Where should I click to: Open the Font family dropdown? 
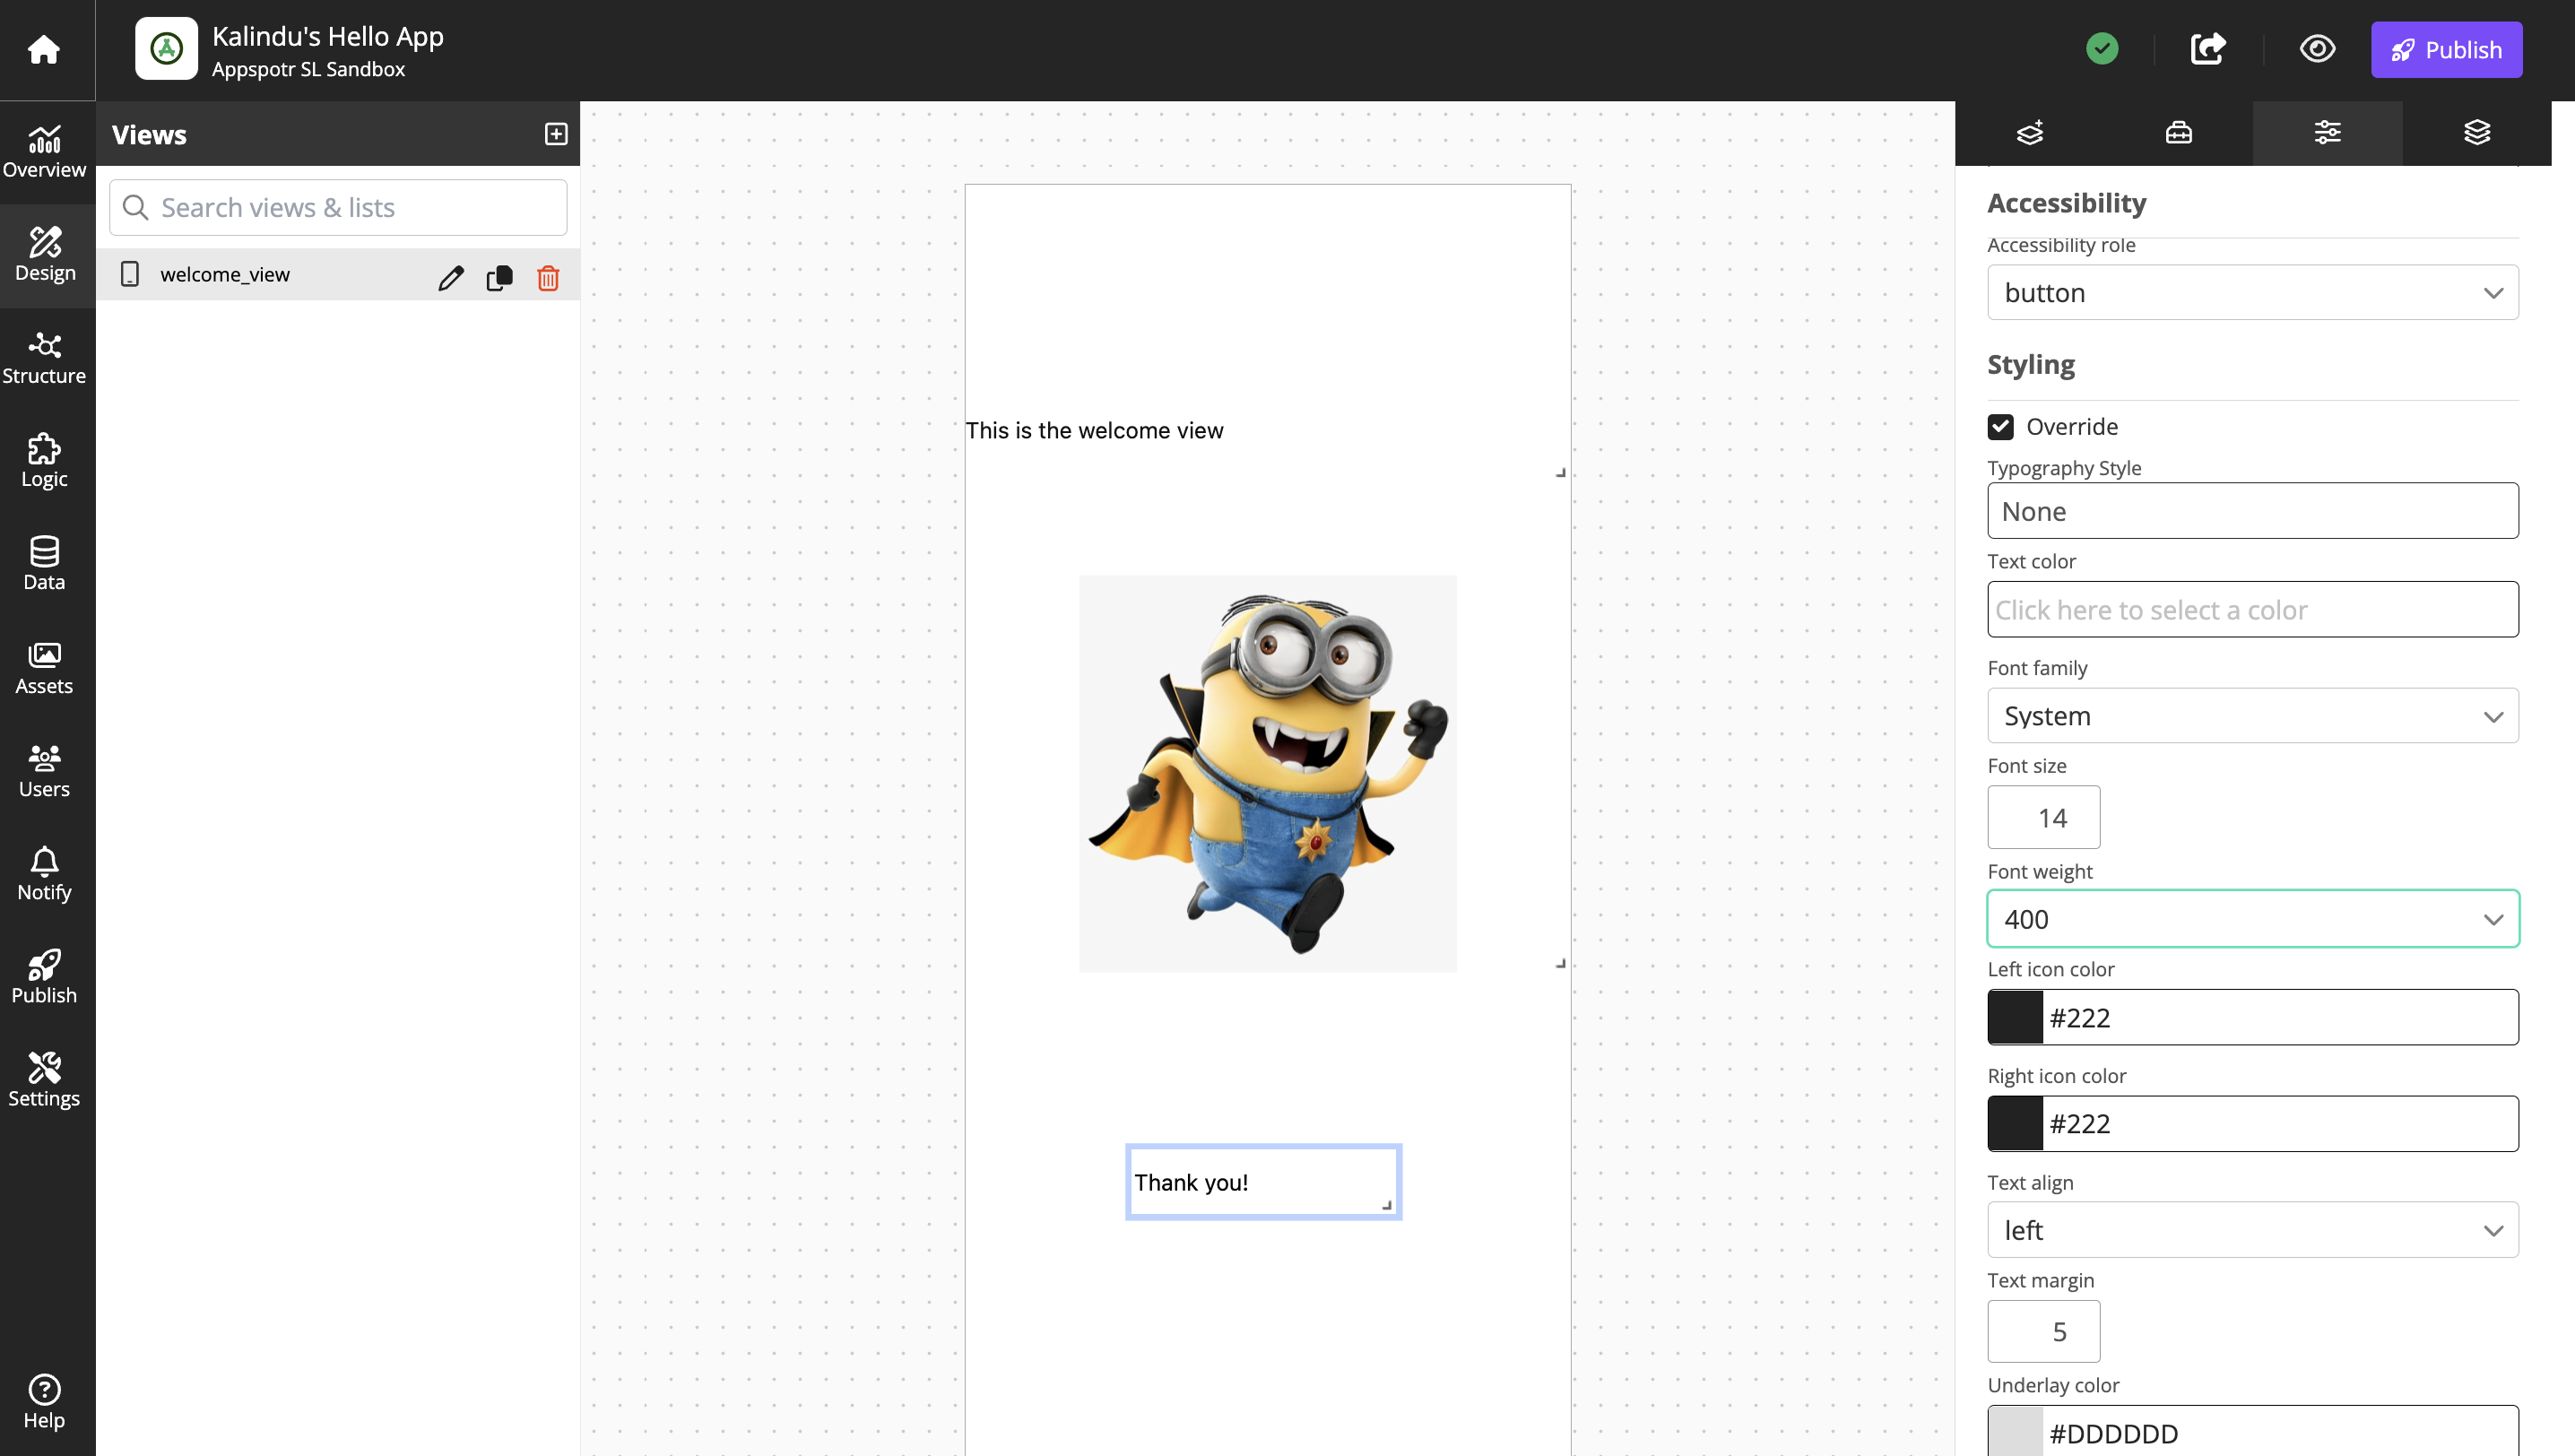[2252, 715]
